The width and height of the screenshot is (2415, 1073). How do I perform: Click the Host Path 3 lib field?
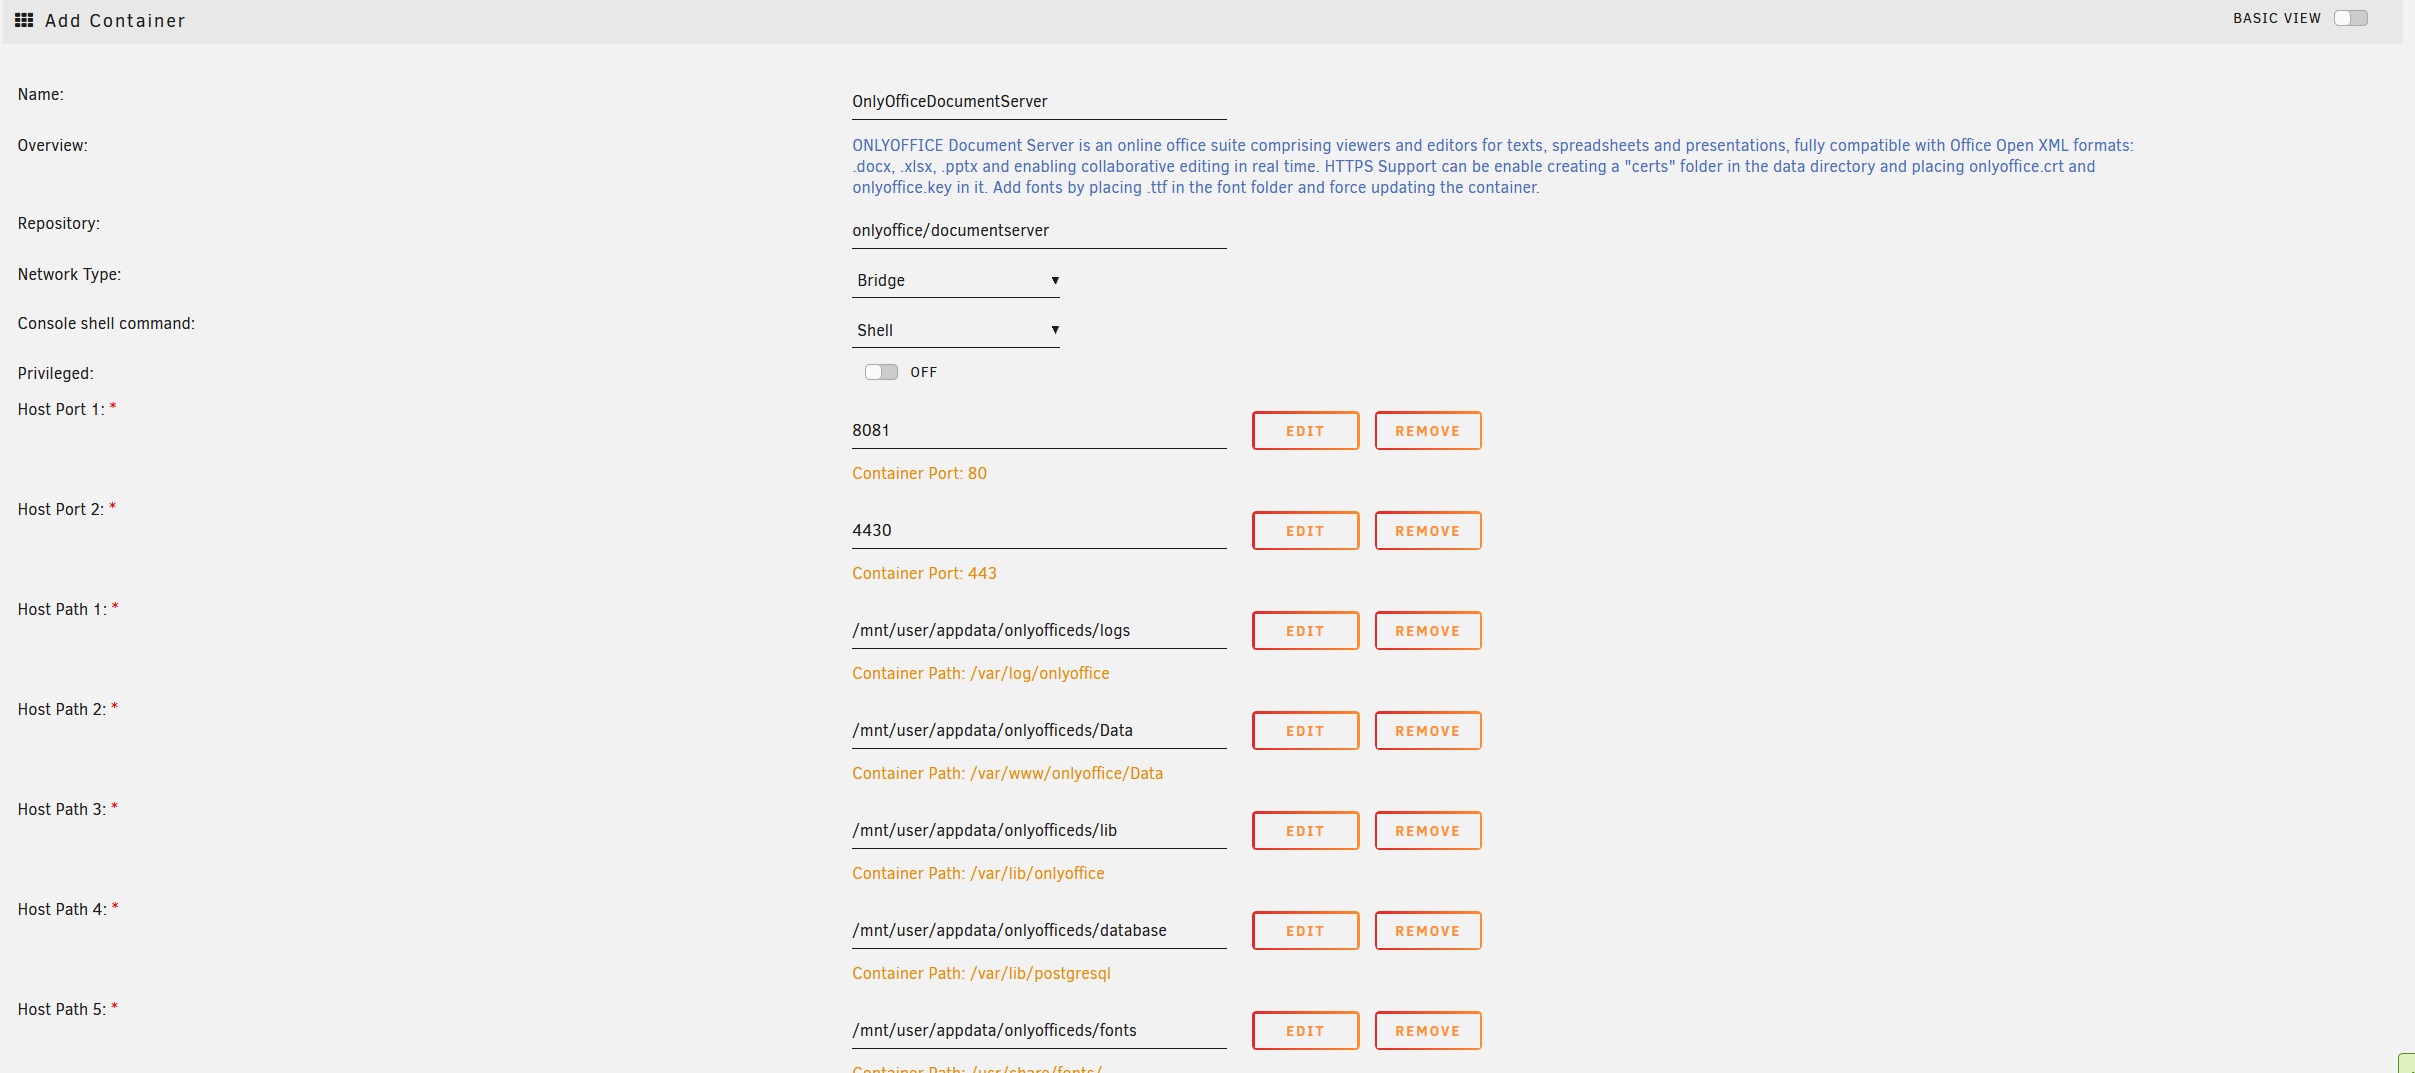tap(1039, 830)
